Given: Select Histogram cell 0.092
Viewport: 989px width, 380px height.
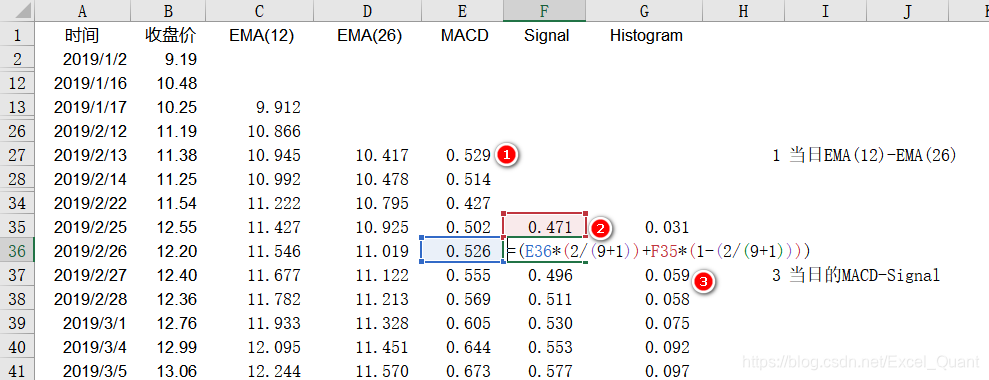Looking at the screenshot, I should pyautogui.click(x=644, y=347).
